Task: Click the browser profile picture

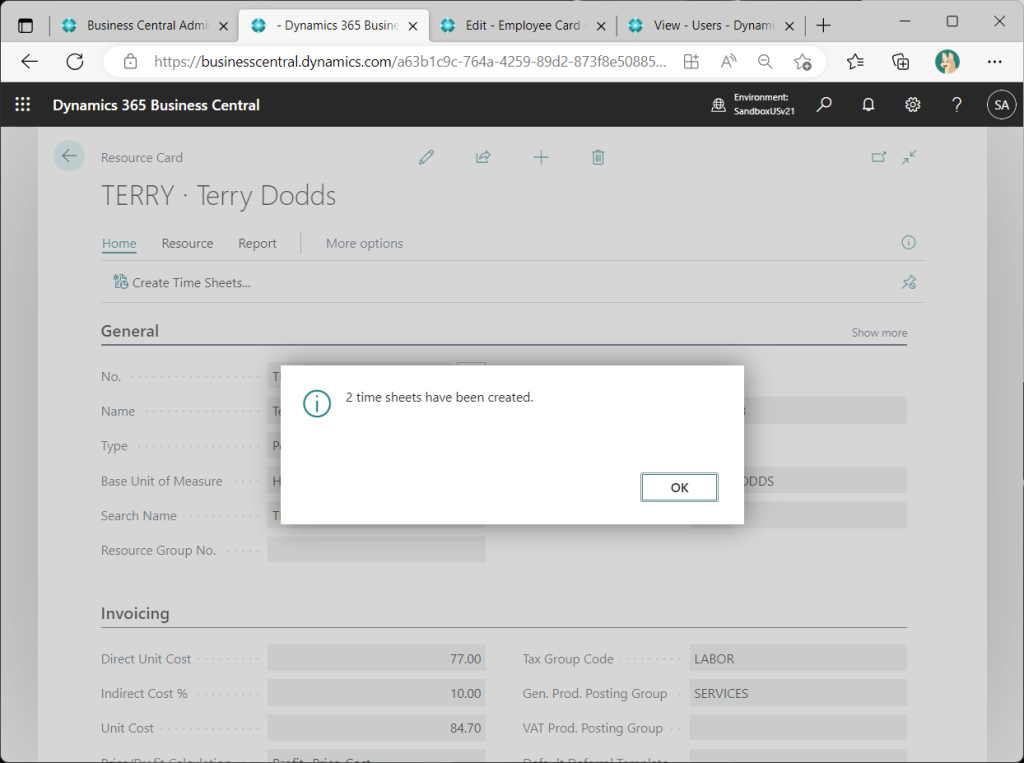Action: pos(947,62)
